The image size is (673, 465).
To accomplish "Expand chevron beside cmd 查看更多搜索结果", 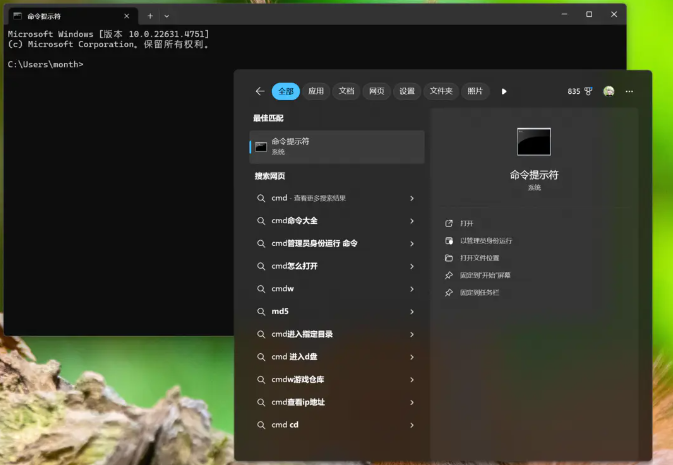I will [412, 198].
